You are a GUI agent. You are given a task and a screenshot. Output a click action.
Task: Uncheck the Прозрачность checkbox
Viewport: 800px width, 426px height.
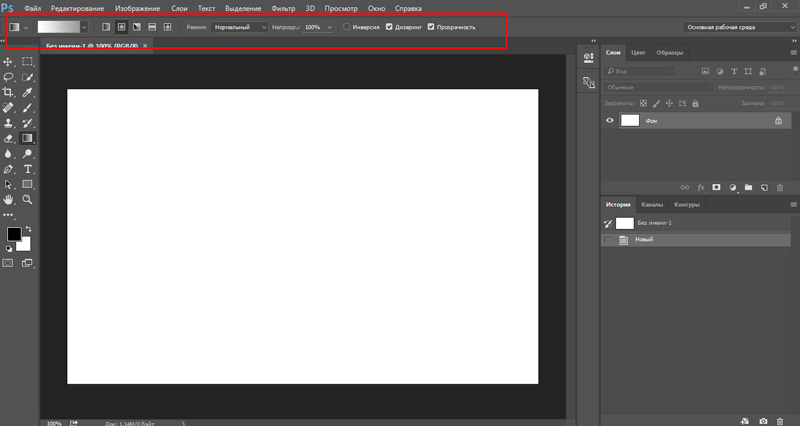[431, 27]
